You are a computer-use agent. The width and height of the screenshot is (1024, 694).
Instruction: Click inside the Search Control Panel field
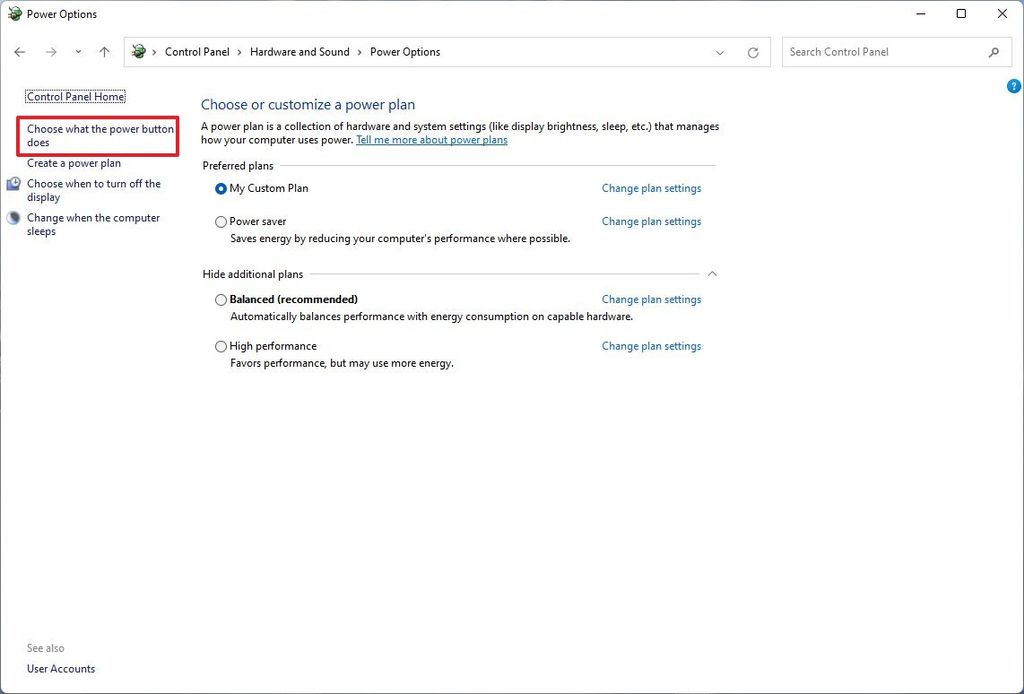(880, 52)
